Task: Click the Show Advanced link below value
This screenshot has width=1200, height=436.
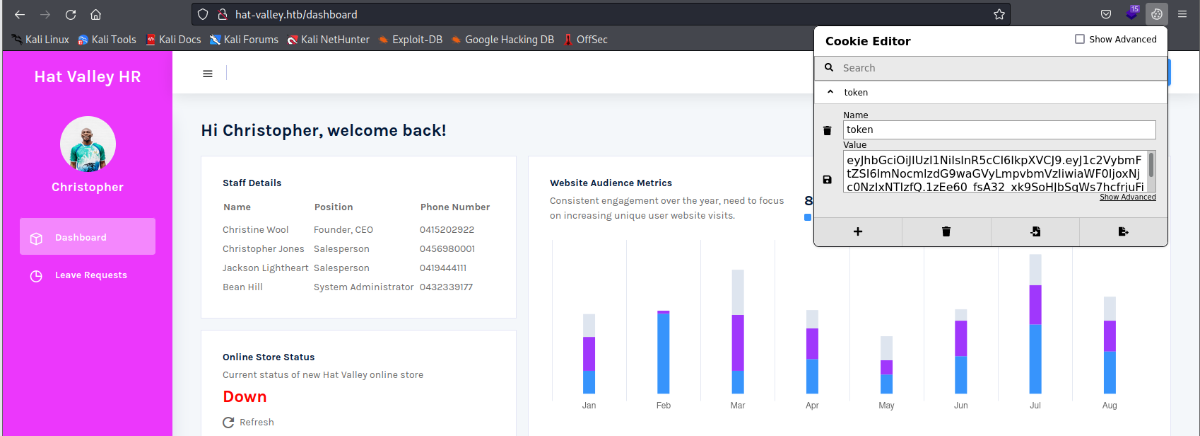Action: 1127,197
